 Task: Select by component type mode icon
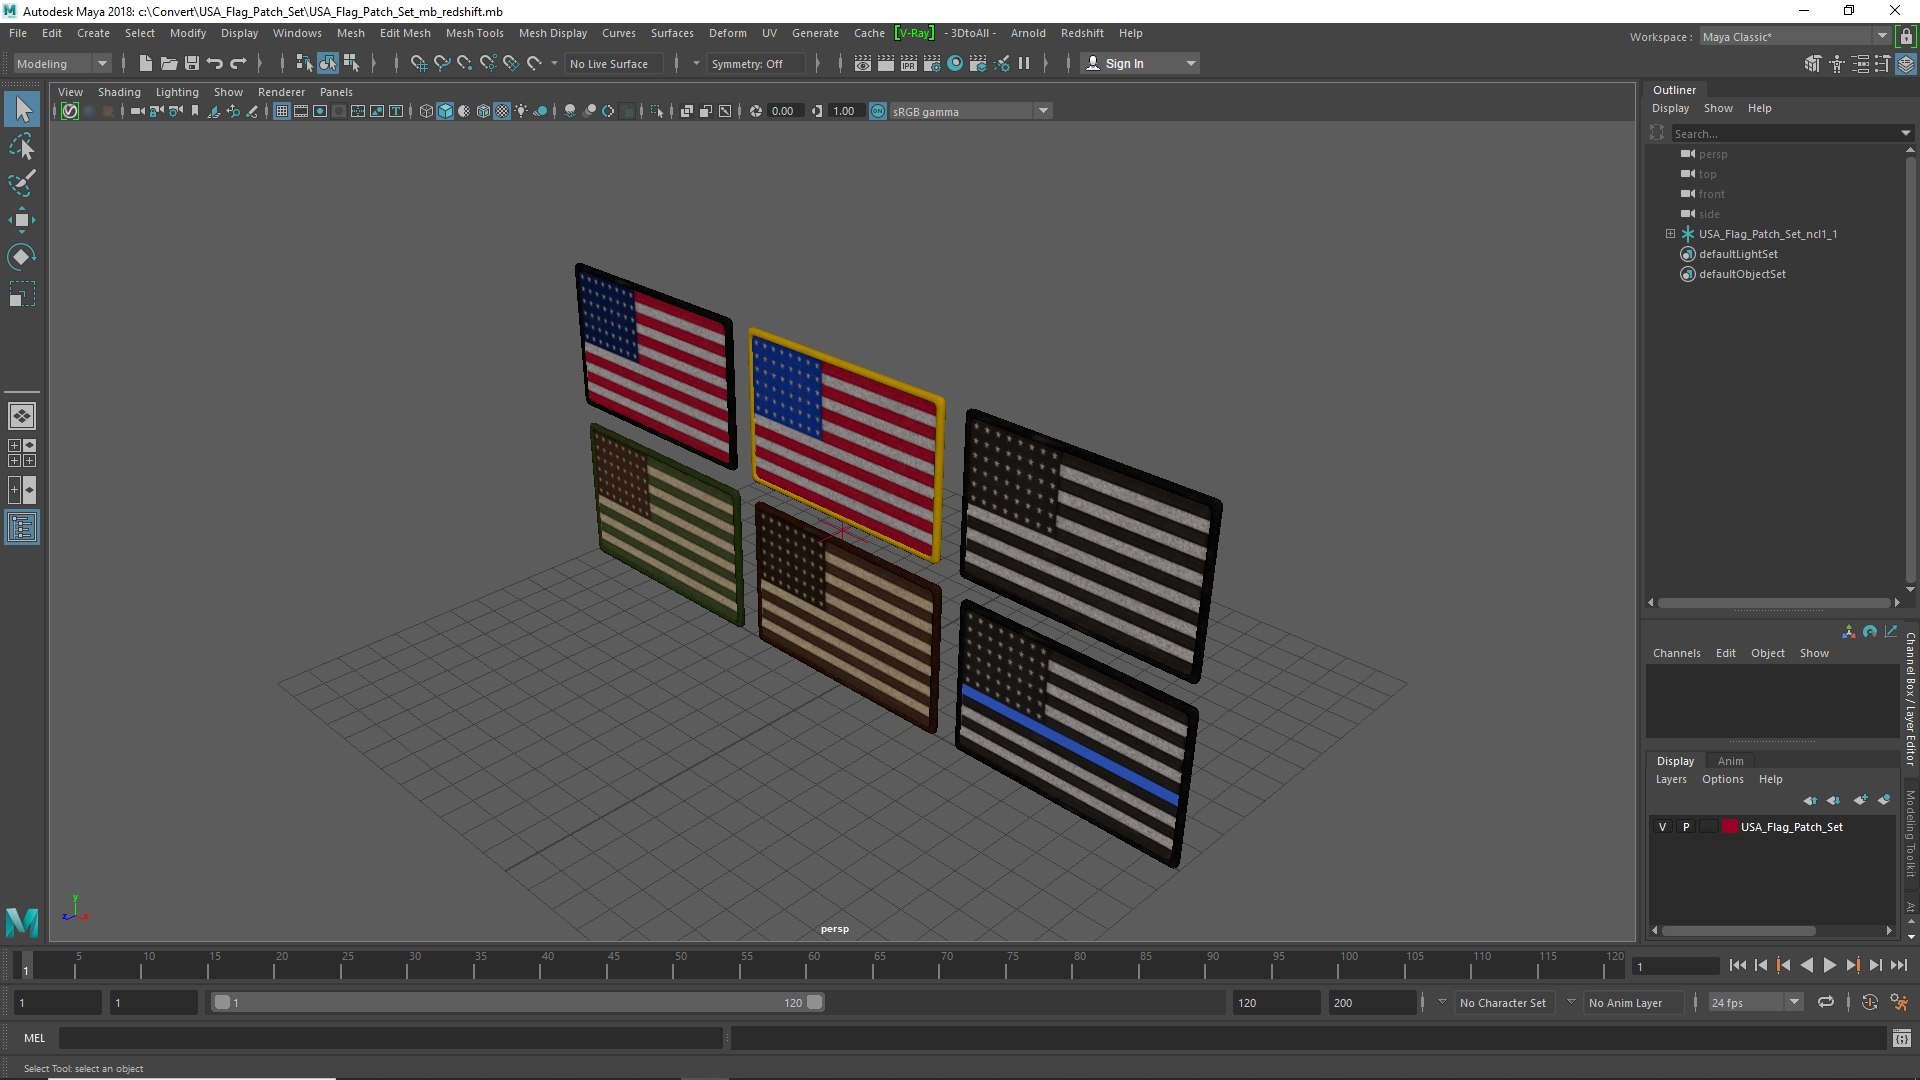[351, 63]
